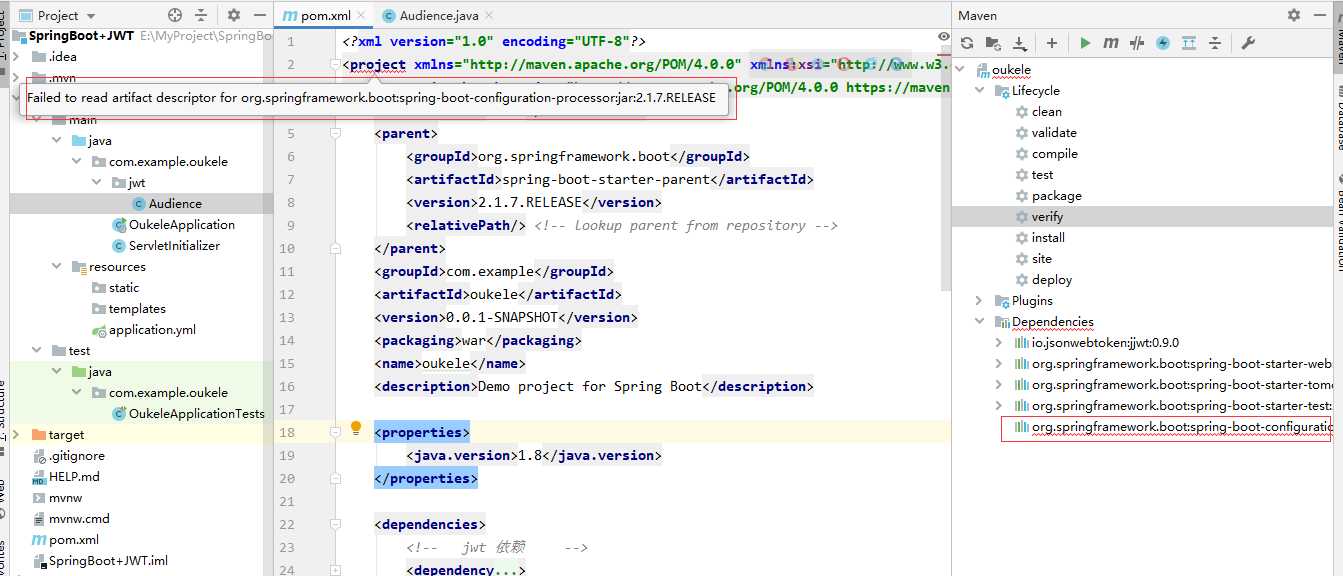The image size is (1343, 576).
Task: Expand the Plugins node in Maven
Action: (x=979, y=301)
